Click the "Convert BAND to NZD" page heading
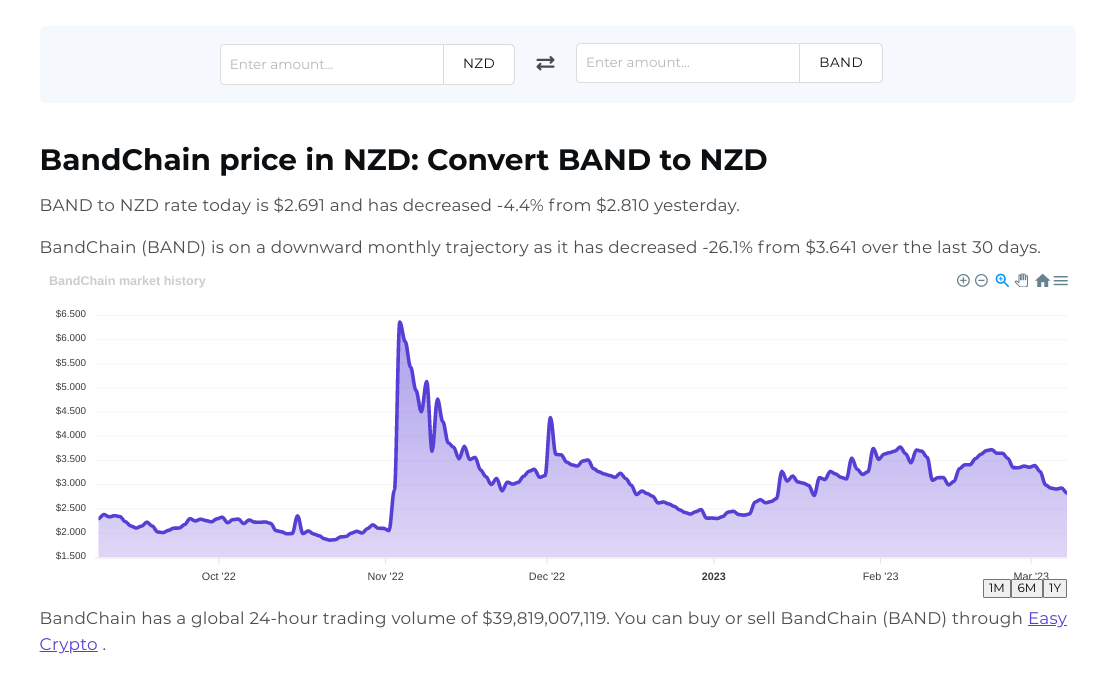Viewport: 1116px width, 681px height. click(403, 159)
